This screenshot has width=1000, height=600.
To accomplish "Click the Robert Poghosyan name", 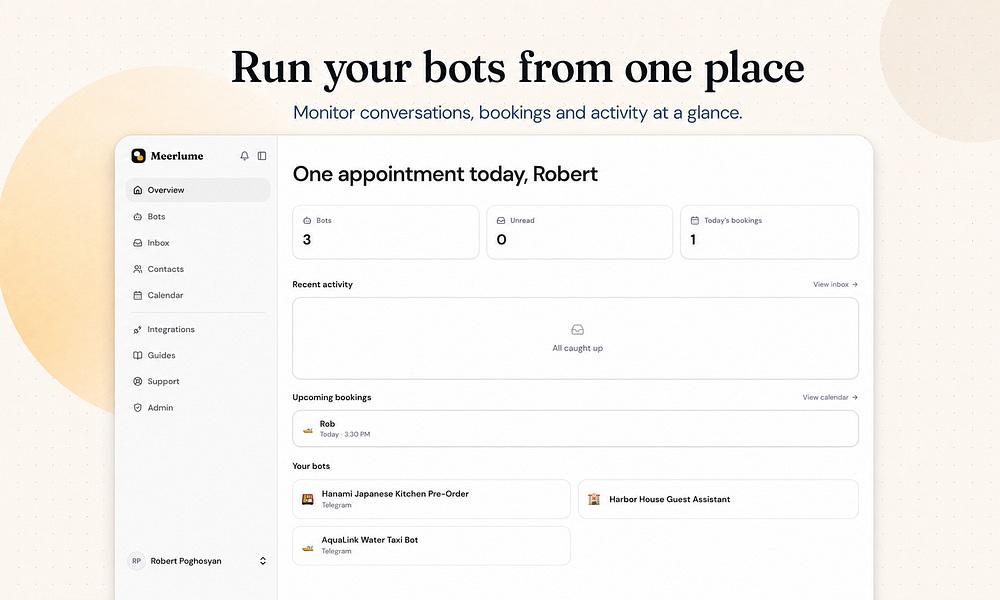I will (x=186, y=561).
